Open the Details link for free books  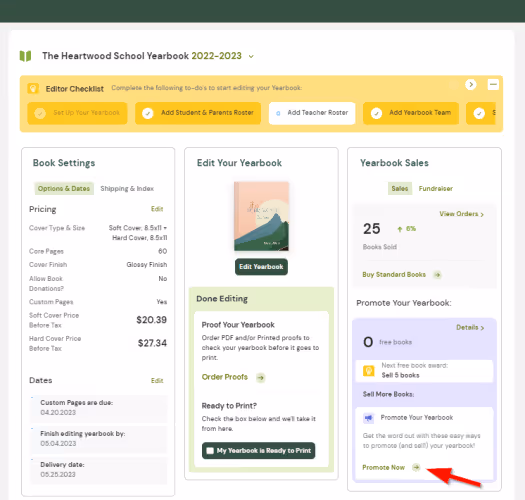[470, 328]
